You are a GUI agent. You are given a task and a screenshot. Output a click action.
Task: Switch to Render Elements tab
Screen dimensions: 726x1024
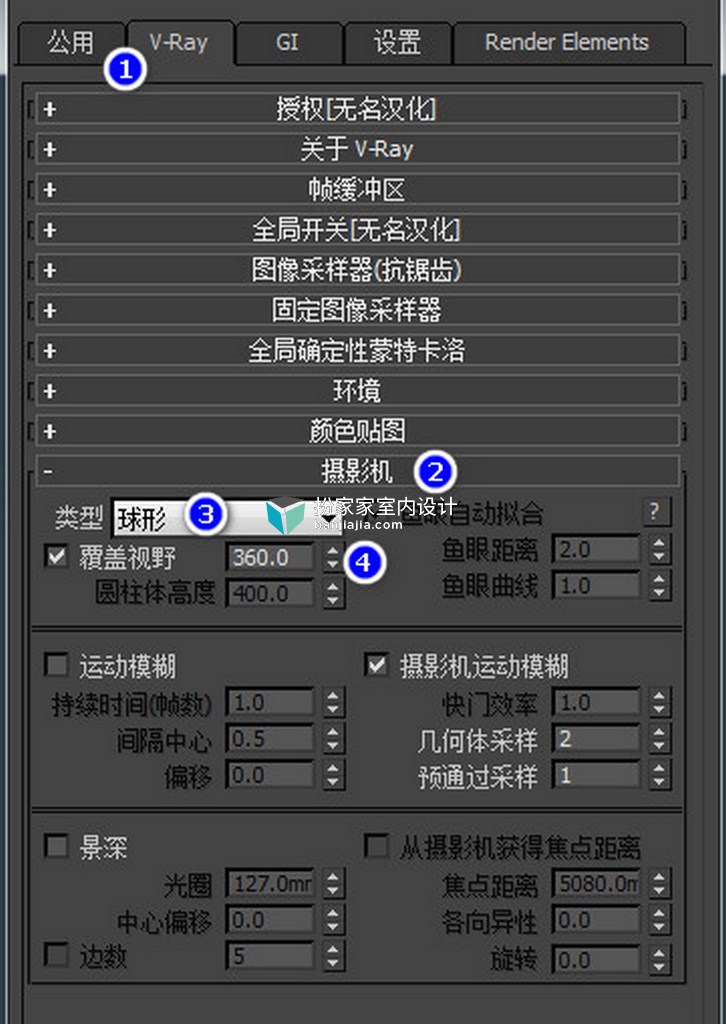(567, 43)
